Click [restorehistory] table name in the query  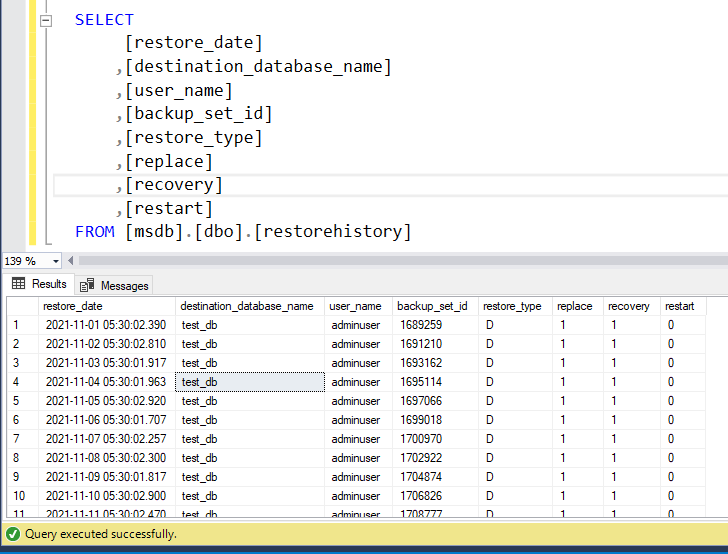[x=332, y=232]
